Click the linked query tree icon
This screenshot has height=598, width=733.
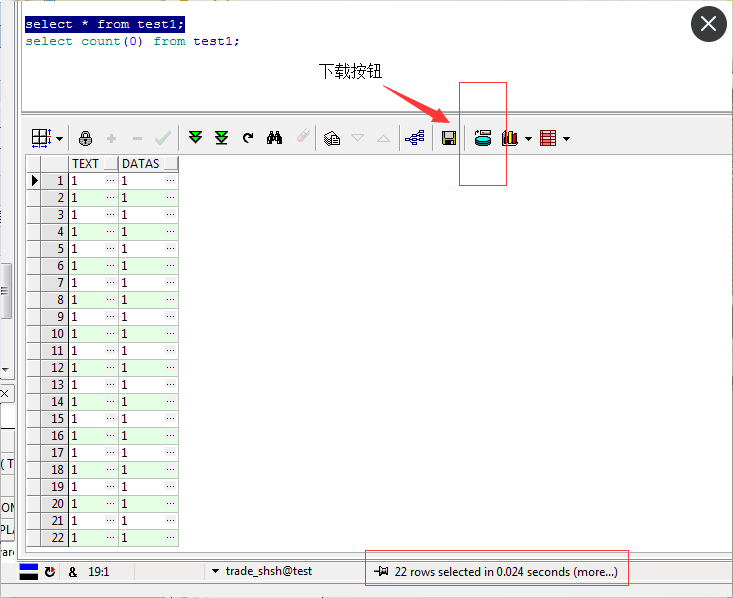point(415,138)
